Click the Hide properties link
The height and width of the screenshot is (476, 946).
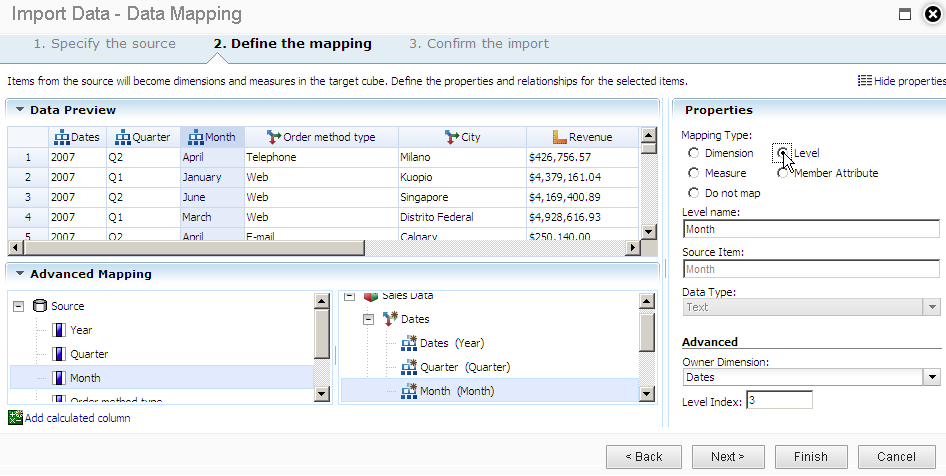click(910, 81)
